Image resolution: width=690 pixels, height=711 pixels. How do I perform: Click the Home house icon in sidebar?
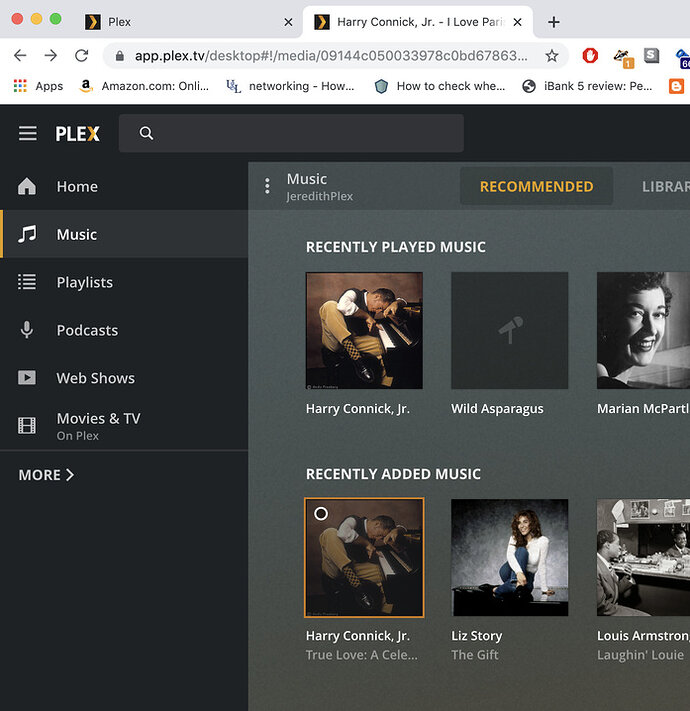[x=27, y=186]
